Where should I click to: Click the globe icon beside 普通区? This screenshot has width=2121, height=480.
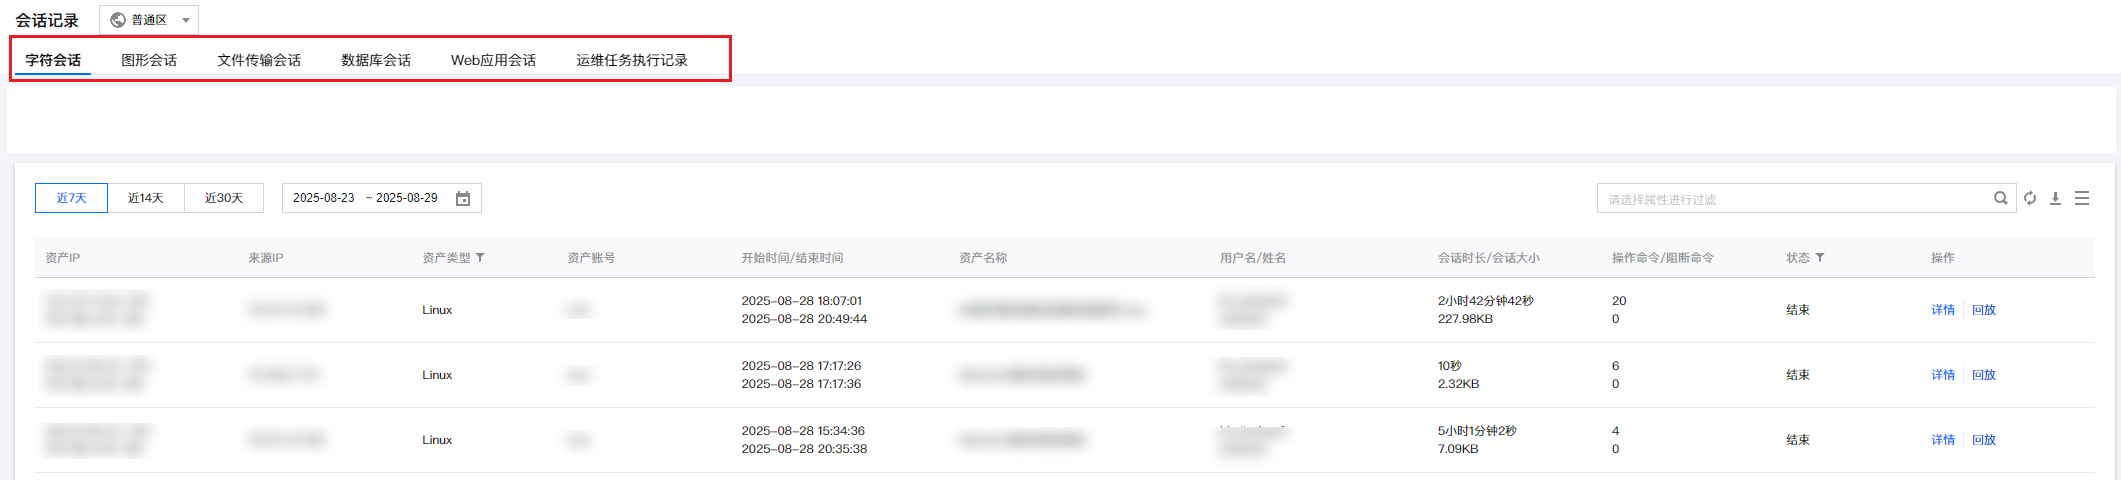(x=118, y=20)
